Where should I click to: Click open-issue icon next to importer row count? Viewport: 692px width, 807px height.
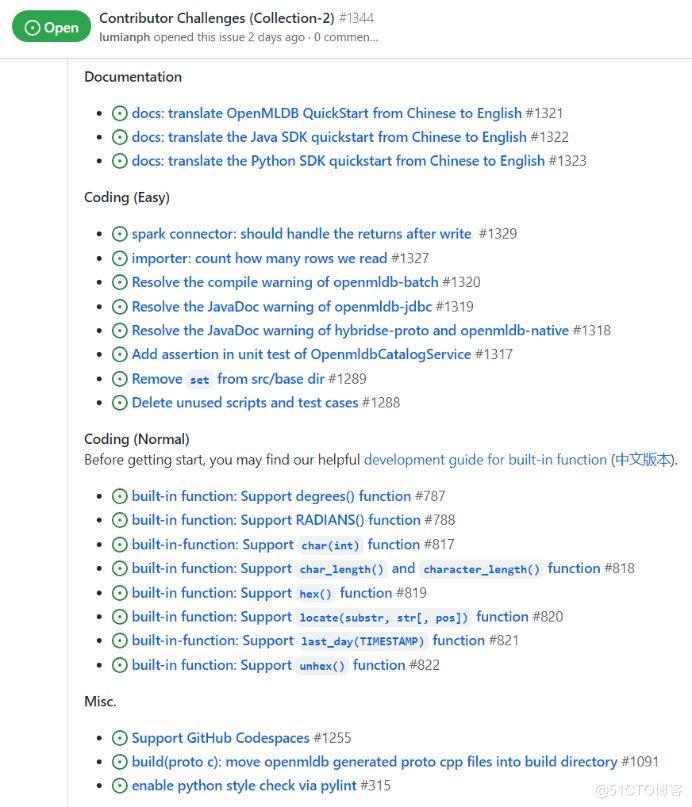pyautogui.click(x=119, y=258)
